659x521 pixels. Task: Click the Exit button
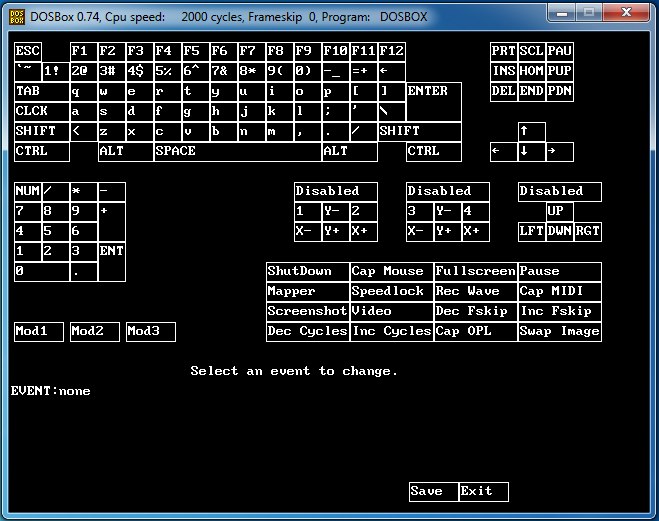point(484,492)
